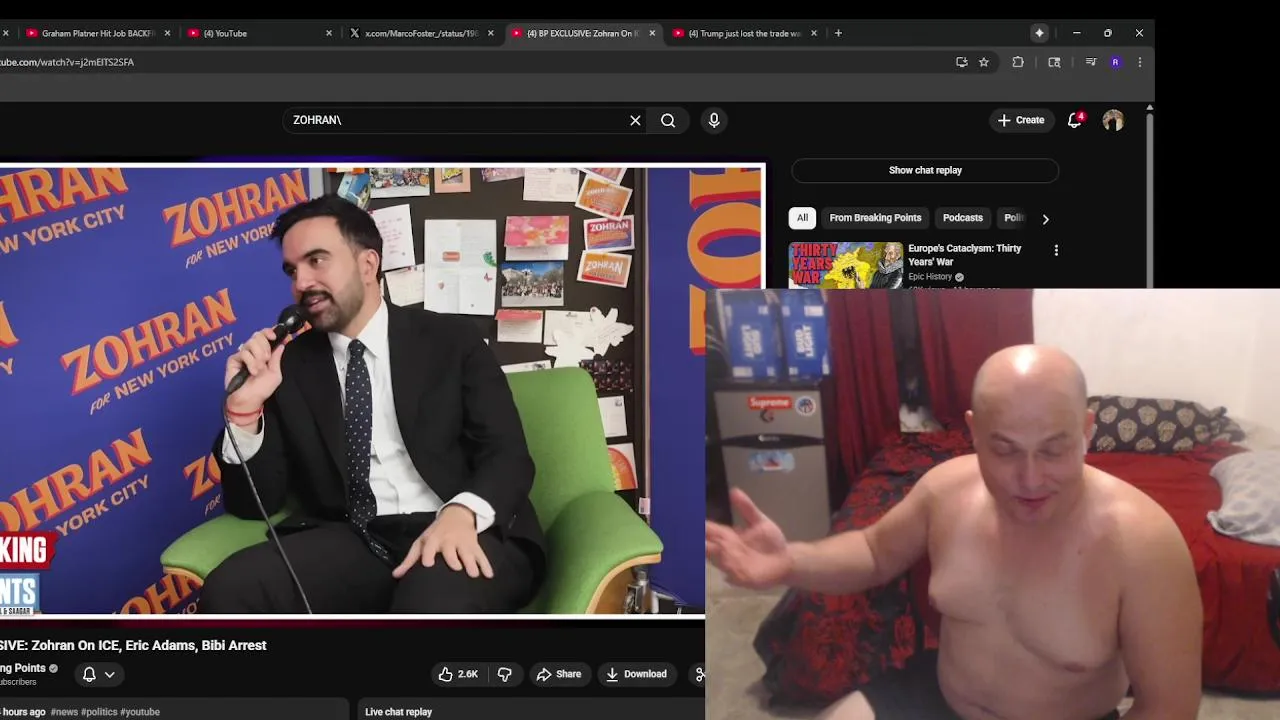The width and height of the screenshot is (1280, 720).
Task: Click the #news hashtag link
Action: pyautogui.click(x=64, y=712)
